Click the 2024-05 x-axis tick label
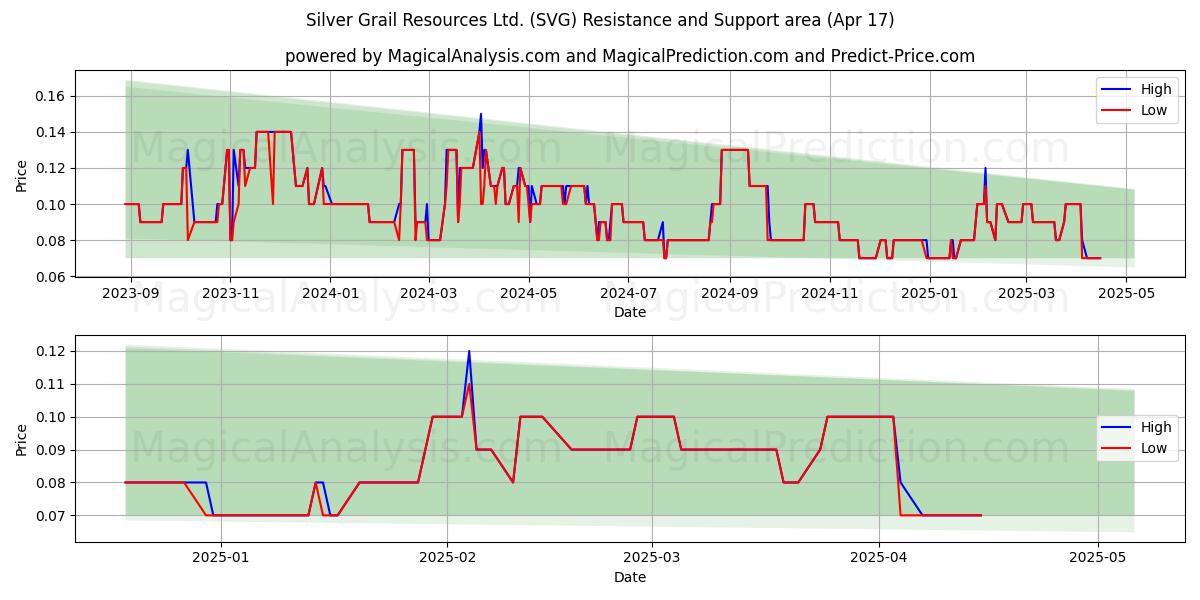Image resolution: width=1200 pixels, height=600 pixels. coord(529,293)
